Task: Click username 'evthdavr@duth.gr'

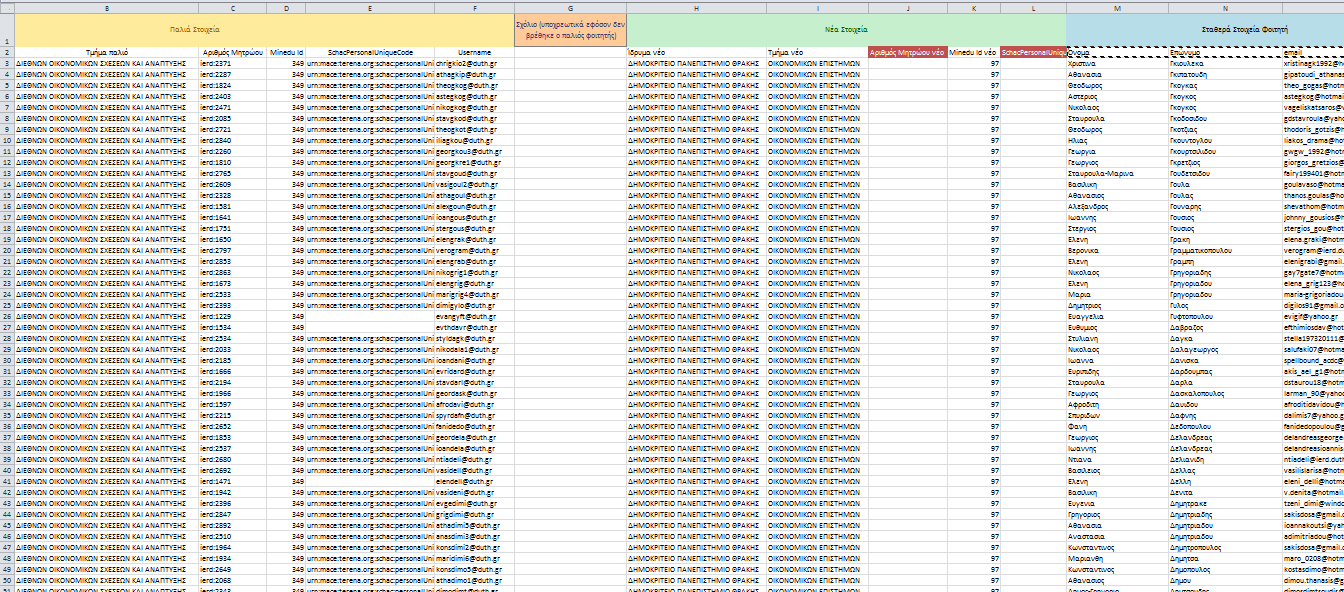Action: click(475, 327)
